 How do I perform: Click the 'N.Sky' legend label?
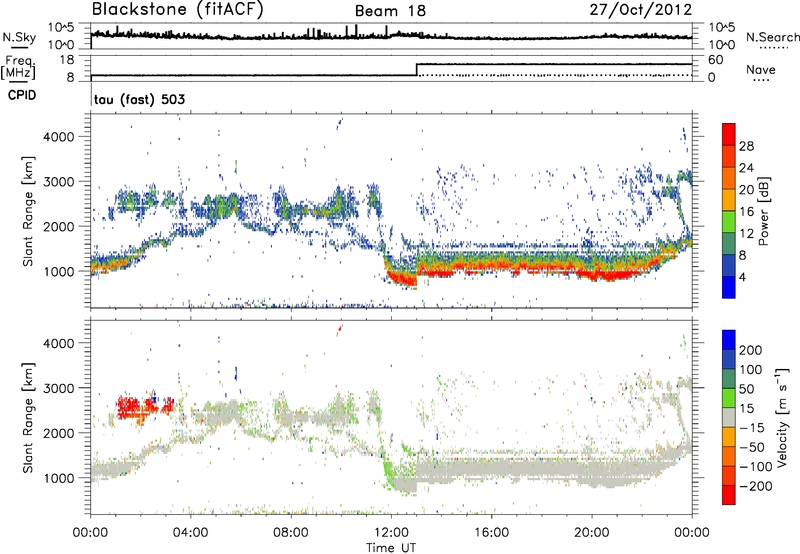(x=19, y=37)
